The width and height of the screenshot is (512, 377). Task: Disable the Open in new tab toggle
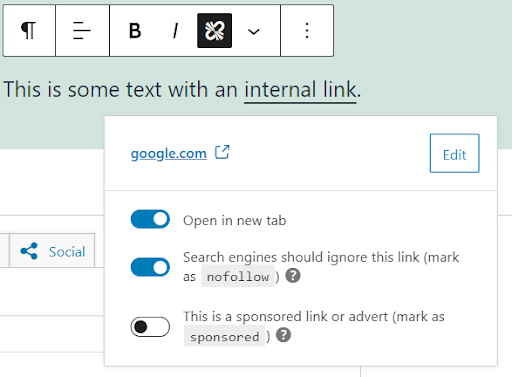[150, 219]
